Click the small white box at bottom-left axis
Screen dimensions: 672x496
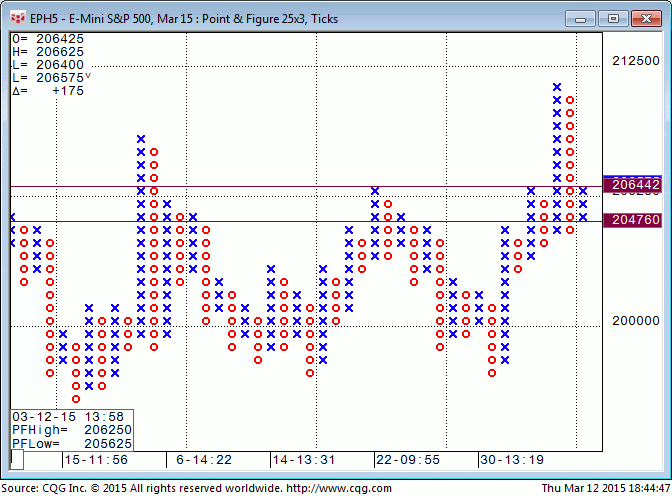pyautogui.click(x=17, y=460)
